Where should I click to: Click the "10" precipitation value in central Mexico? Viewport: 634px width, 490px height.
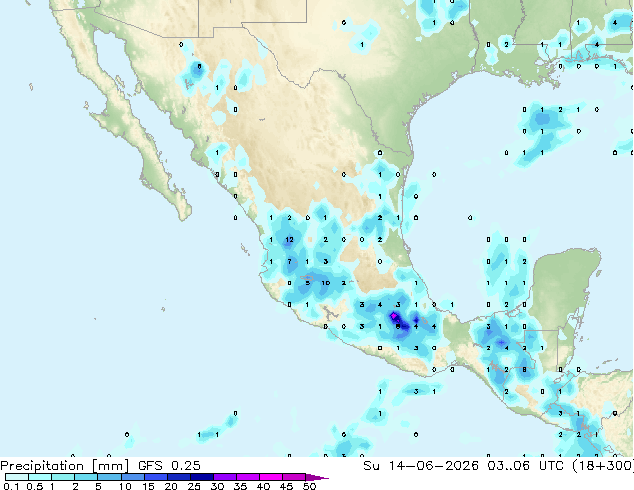(x=325, y=283)
